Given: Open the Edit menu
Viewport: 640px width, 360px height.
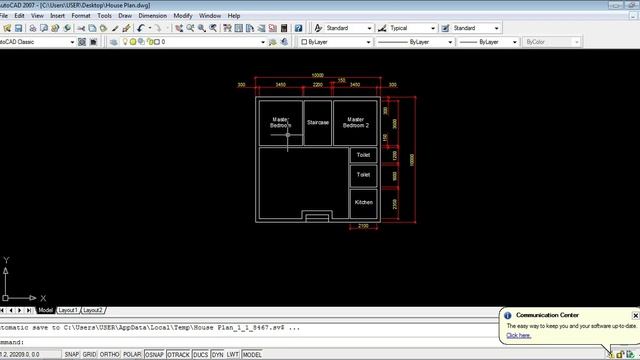Looking at the screenshot, I should (x=19, y=16).
